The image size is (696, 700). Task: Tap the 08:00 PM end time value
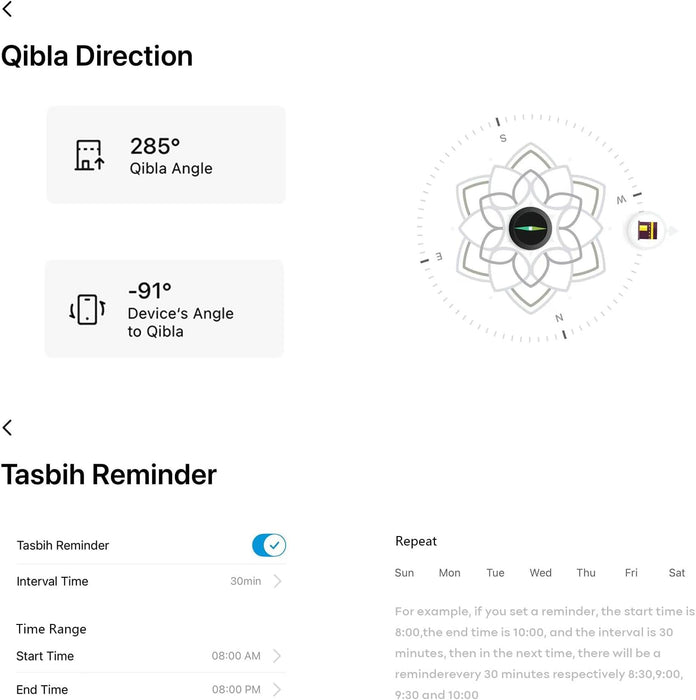click(x=236, y=689)
